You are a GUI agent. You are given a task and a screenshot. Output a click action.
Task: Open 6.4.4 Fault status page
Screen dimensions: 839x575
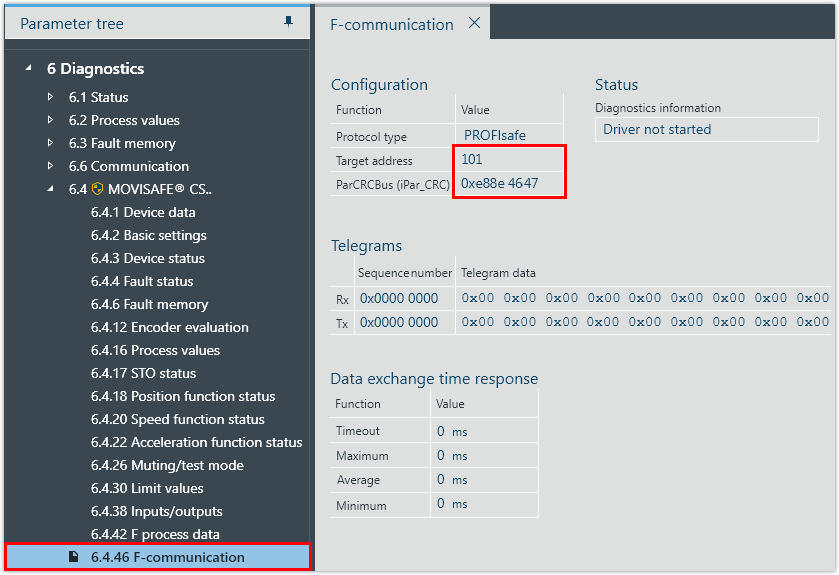[x=142, y=281]
